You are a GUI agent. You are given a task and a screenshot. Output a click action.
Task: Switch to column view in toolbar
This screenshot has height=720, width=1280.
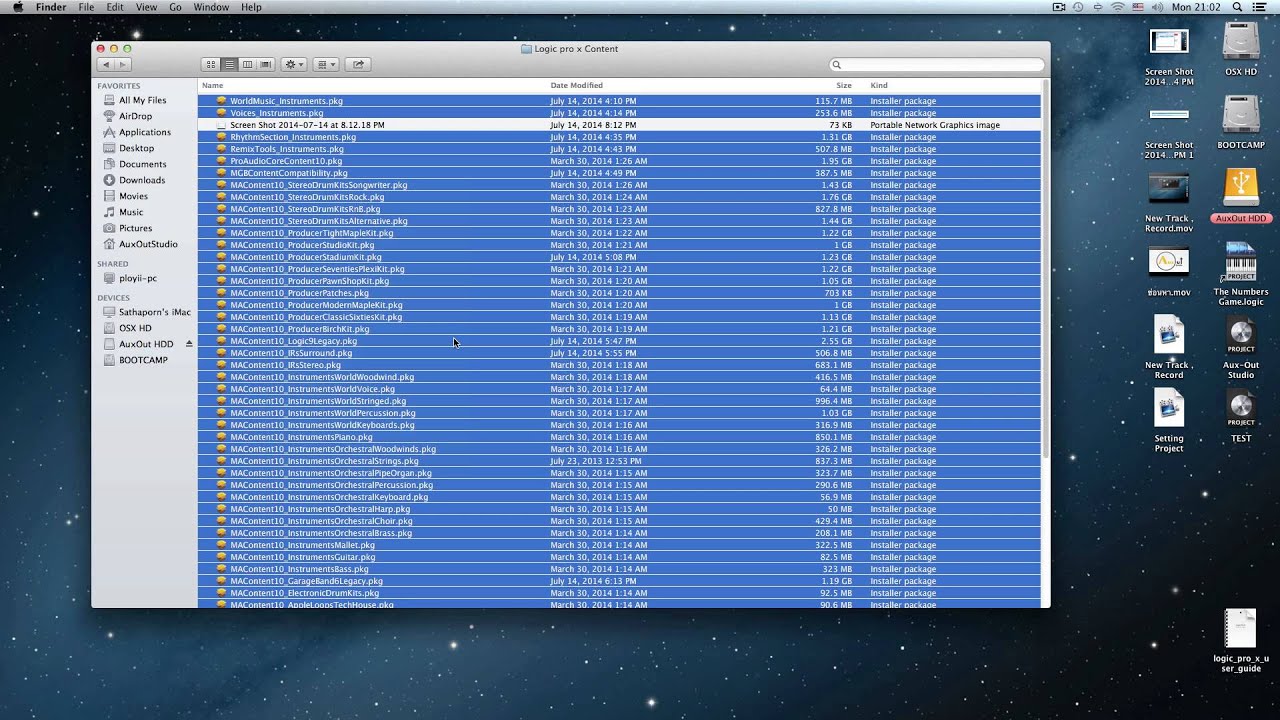coord(247,64)
